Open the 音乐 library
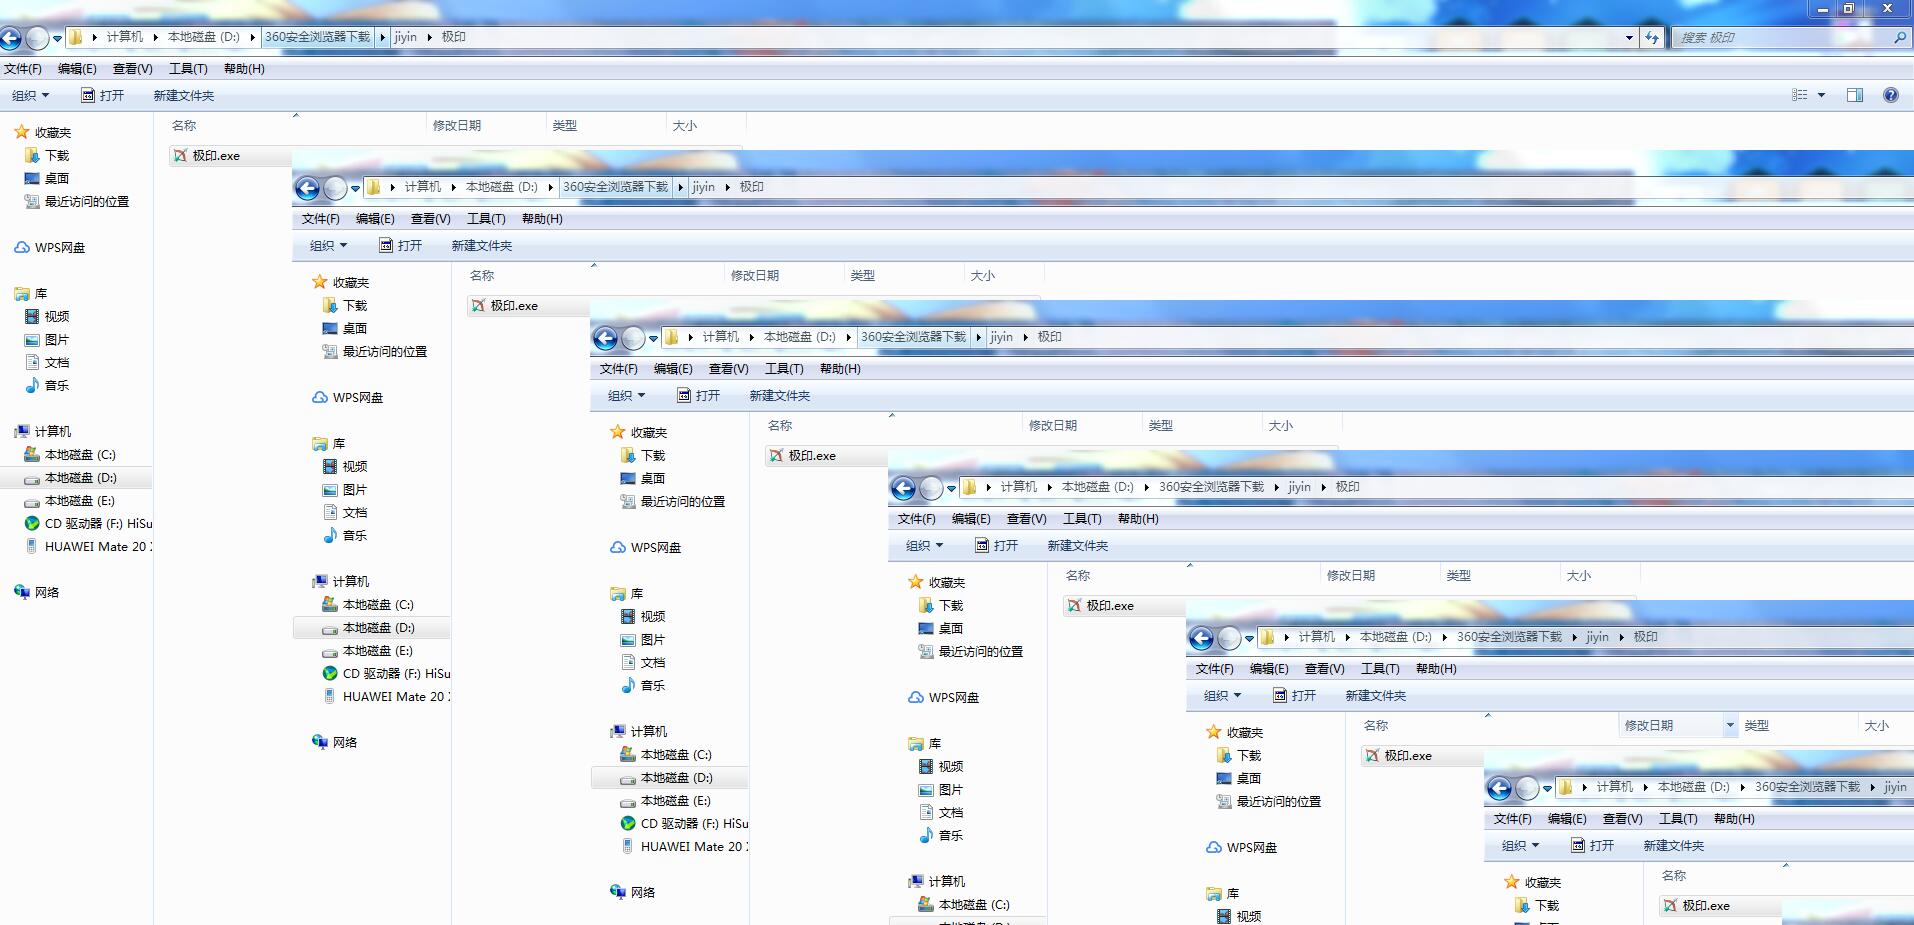Viewport: 1914px width, 925px height. click(x=58, y=385)
